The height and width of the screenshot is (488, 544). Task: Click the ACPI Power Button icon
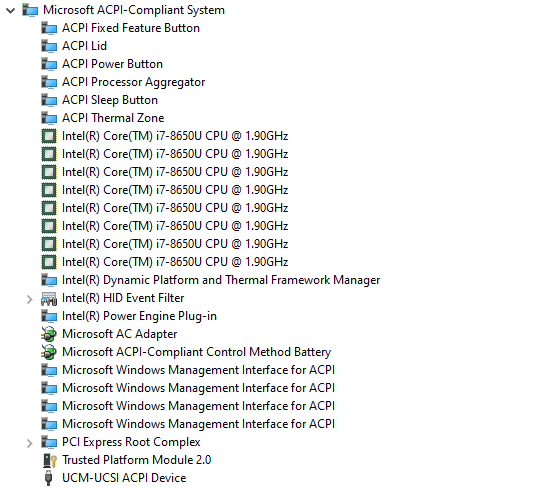(x=49, y=64)
